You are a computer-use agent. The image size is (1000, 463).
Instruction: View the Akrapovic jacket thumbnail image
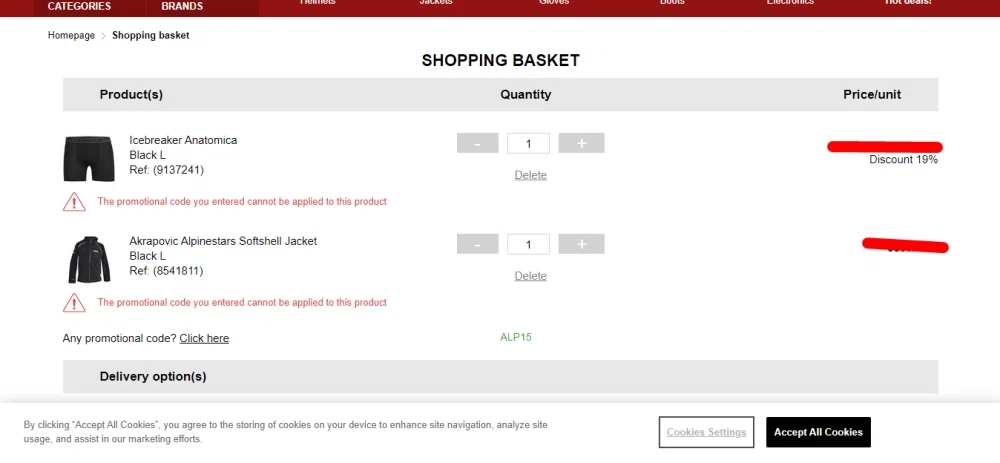(x=89, y=260)
